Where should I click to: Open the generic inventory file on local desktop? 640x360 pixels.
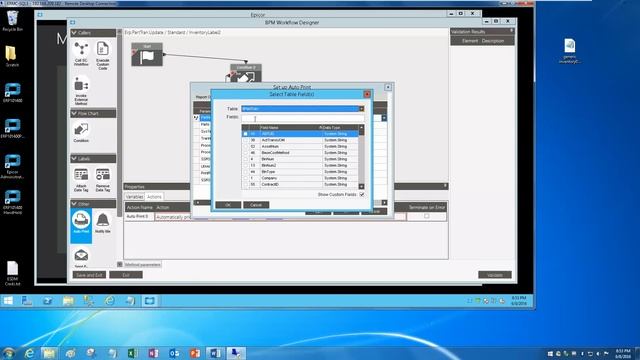569,51
